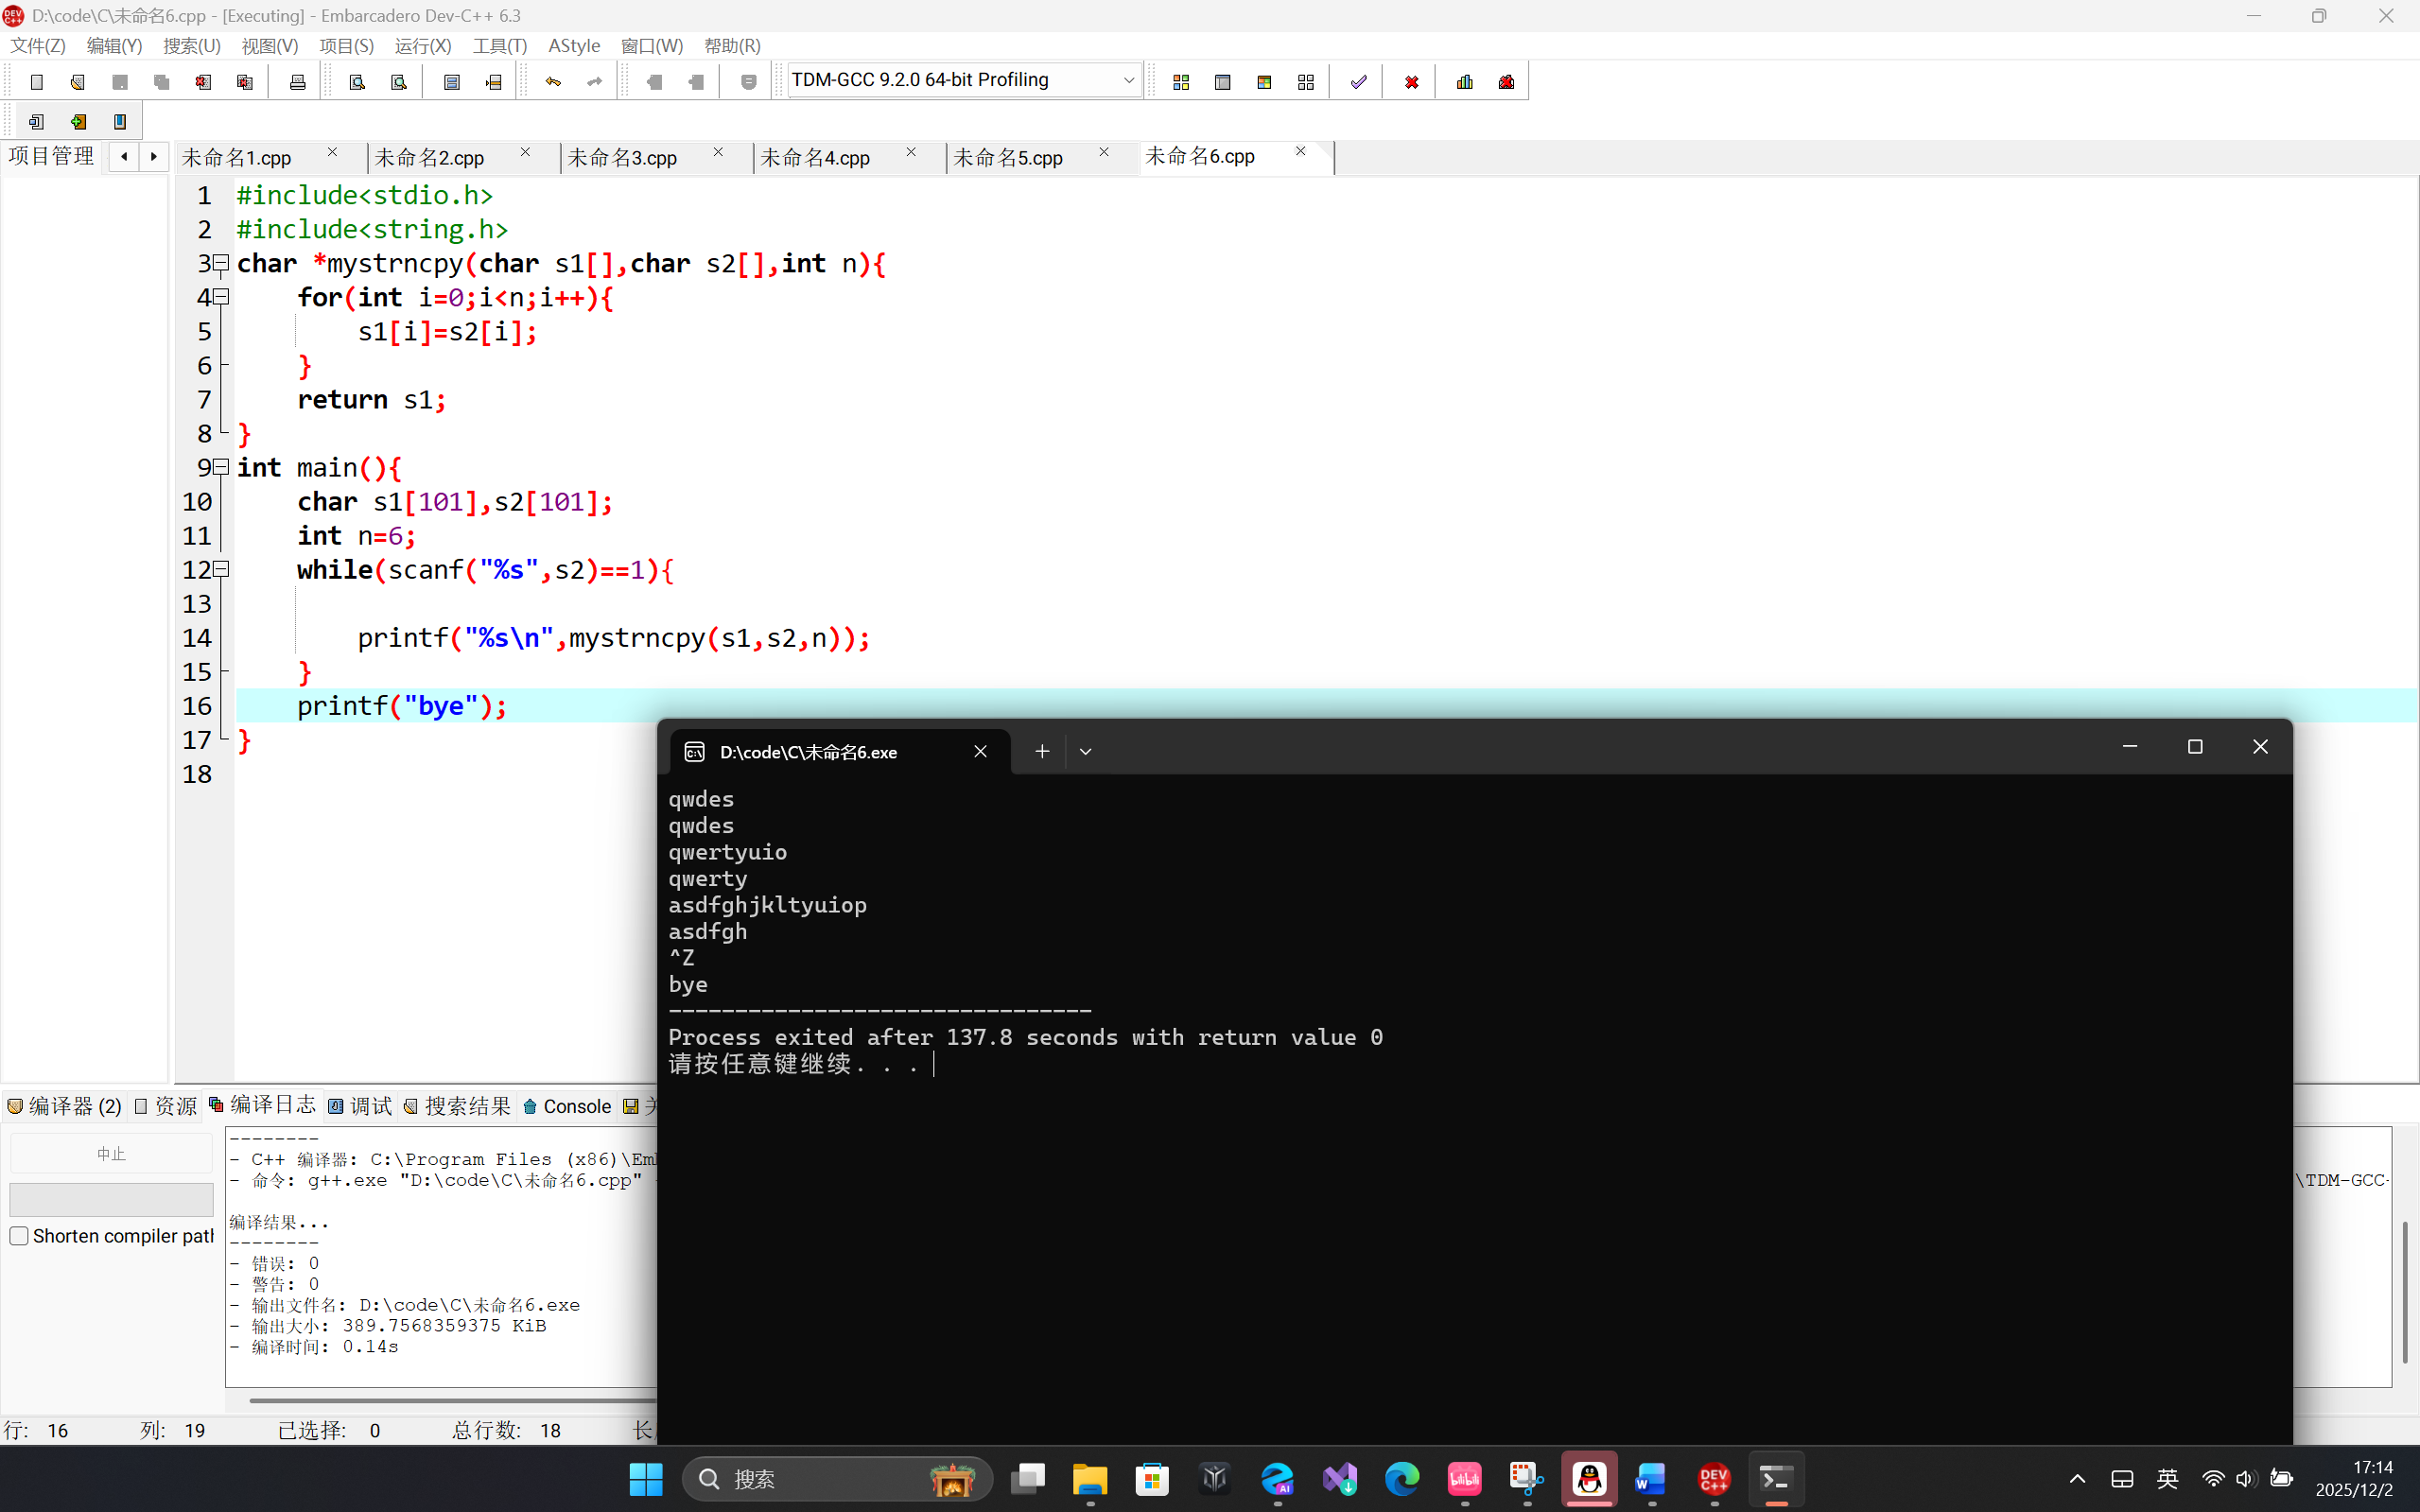The image size is (2420, 1512).
Task: Click the Print toolbar icon
Action: pos(297,82)
